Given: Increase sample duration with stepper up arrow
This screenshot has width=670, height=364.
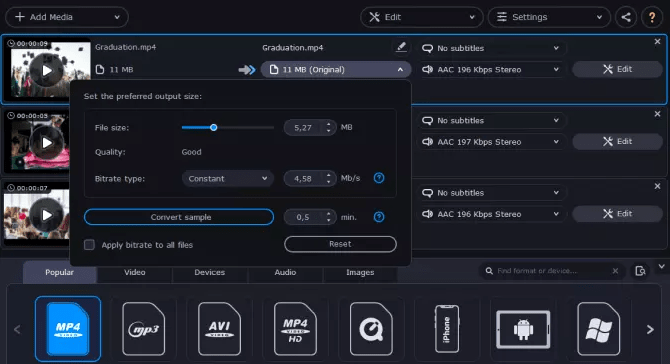Looking at the screenshot, I should coord(328,214).
